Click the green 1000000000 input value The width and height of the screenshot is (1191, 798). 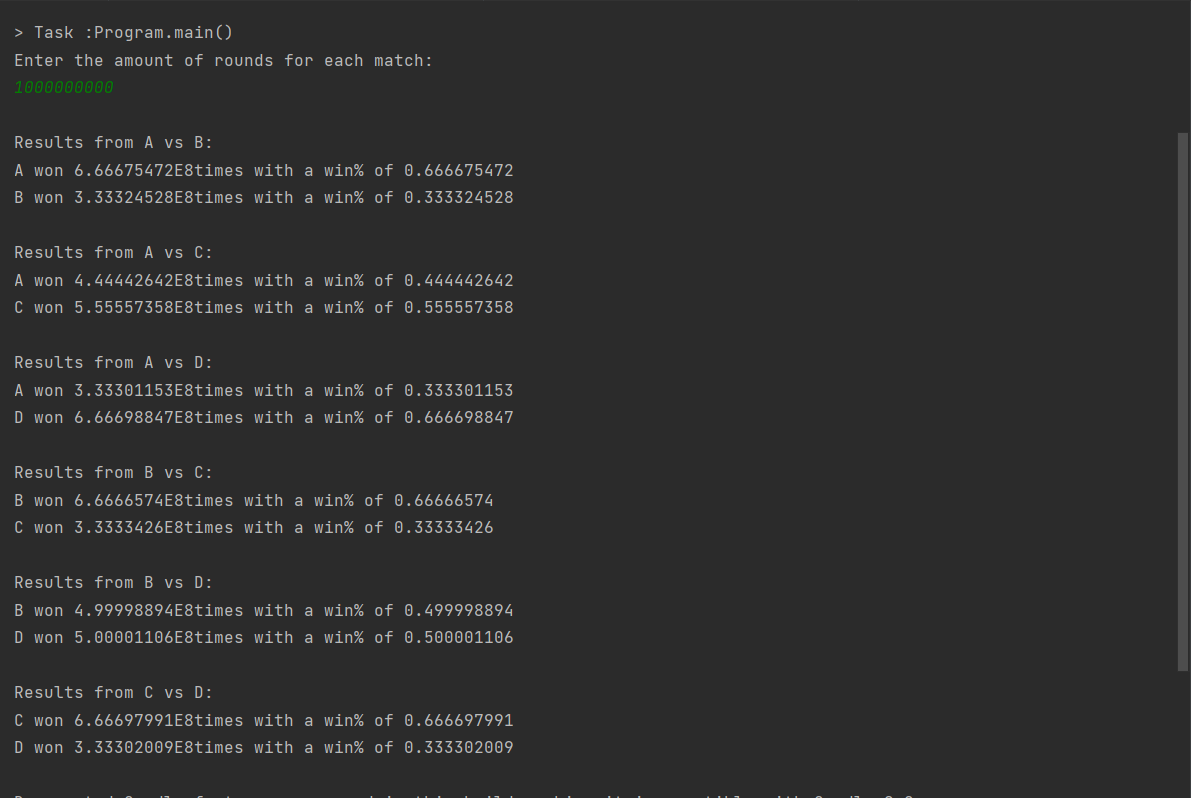[x=64, y=88]
